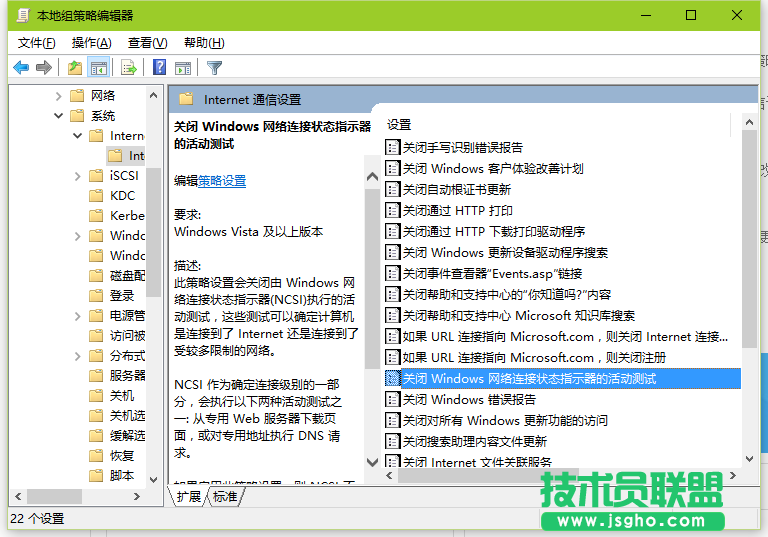Click the policy icon for 关闭通过 HTTP 打印

pos(392,210)
